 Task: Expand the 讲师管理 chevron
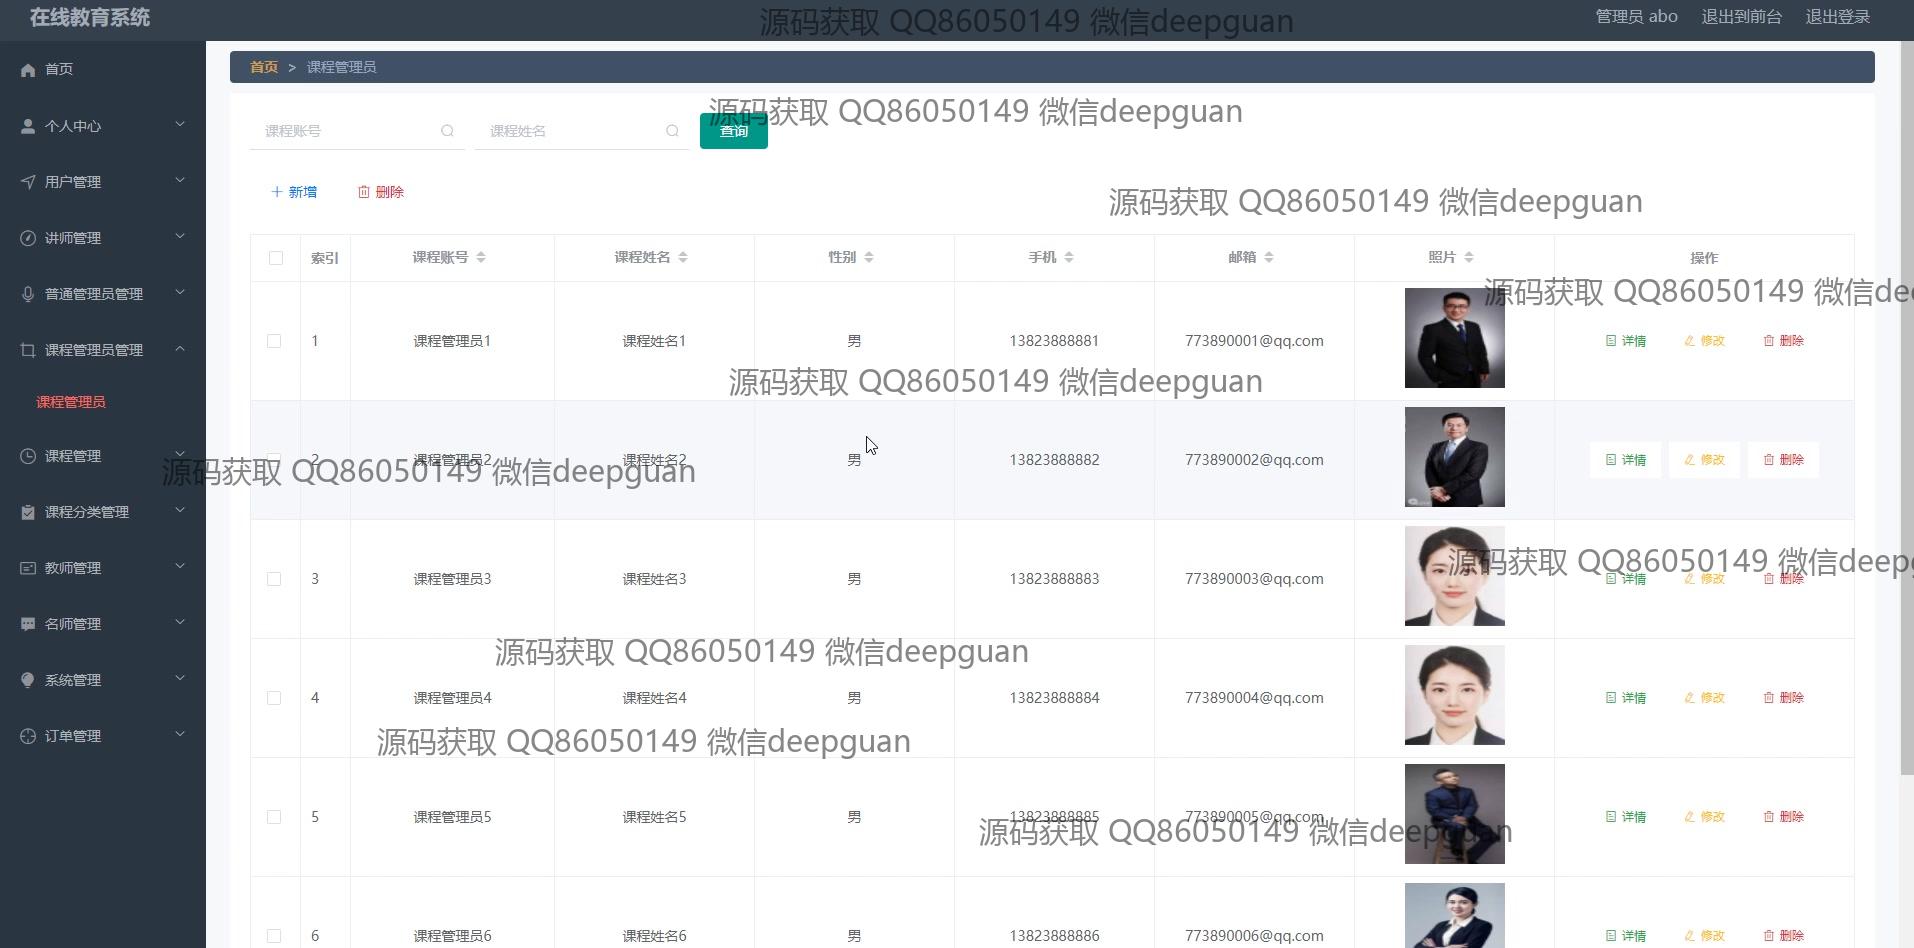tap(180, 237)
